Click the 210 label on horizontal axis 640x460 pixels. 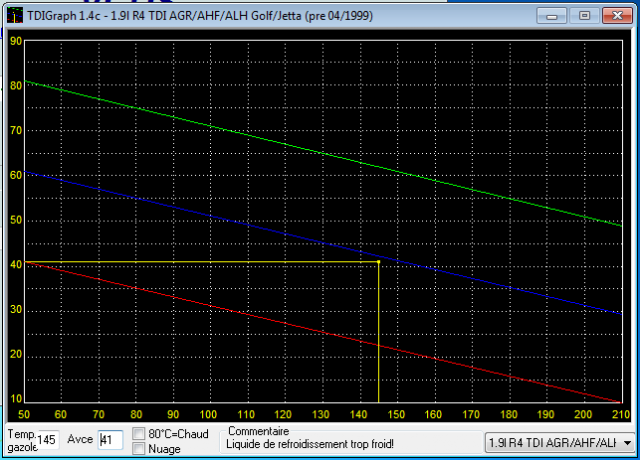pos(621,414)
